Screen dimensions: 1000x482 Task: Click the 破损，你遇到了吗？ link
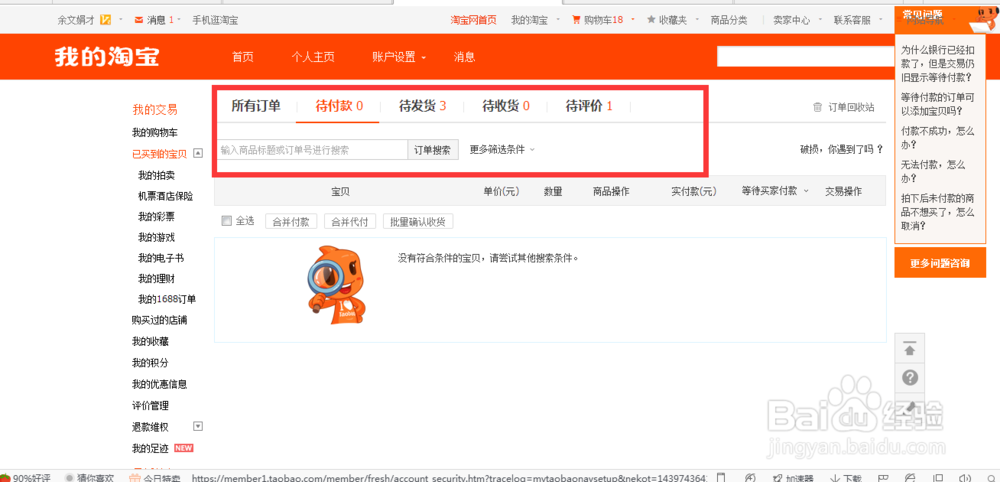(842, 149)
